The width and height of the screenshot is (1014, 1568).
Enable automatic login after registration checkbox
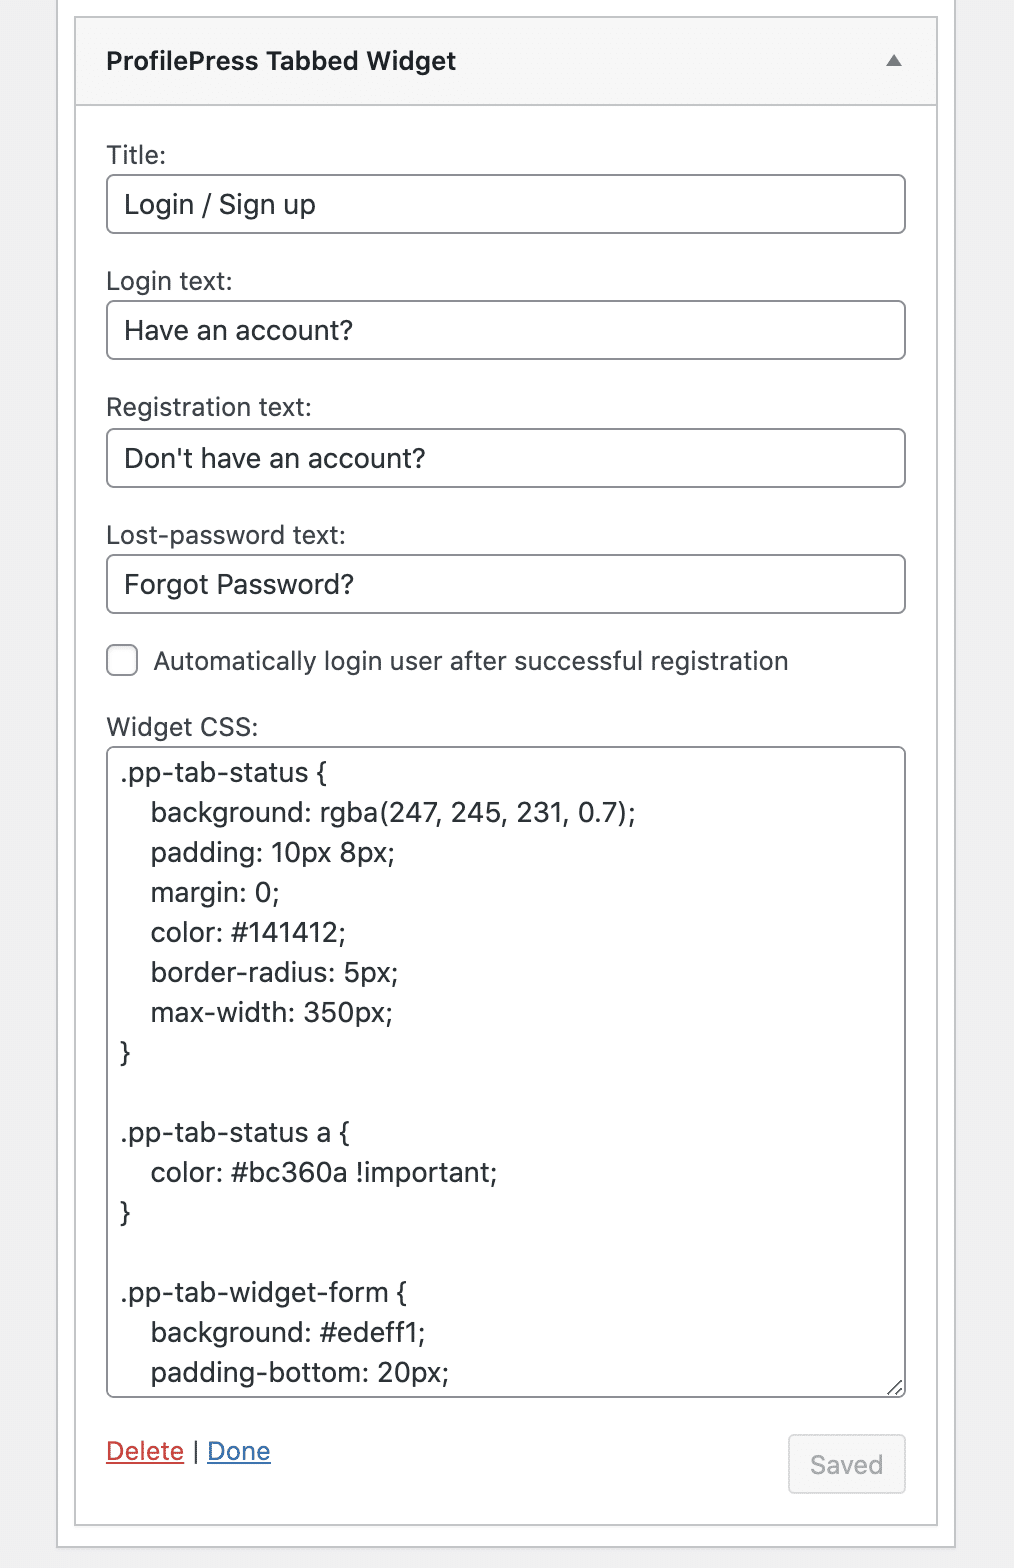tap(122, 660)
